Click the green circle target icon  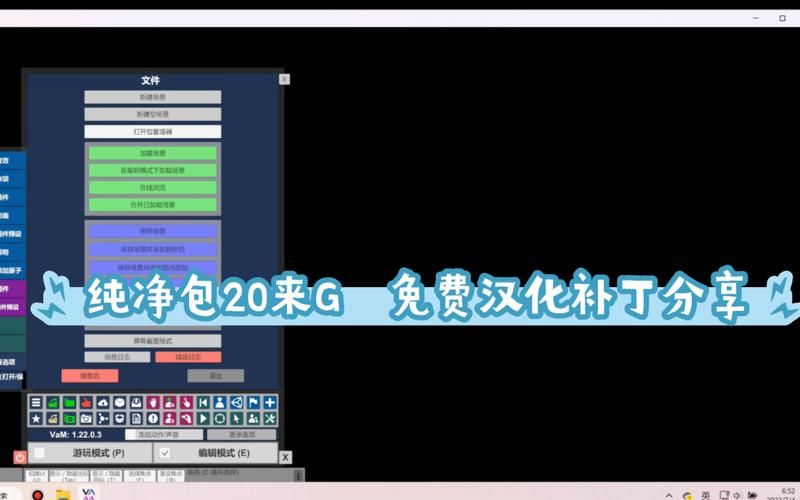click(x=220, y=419)
